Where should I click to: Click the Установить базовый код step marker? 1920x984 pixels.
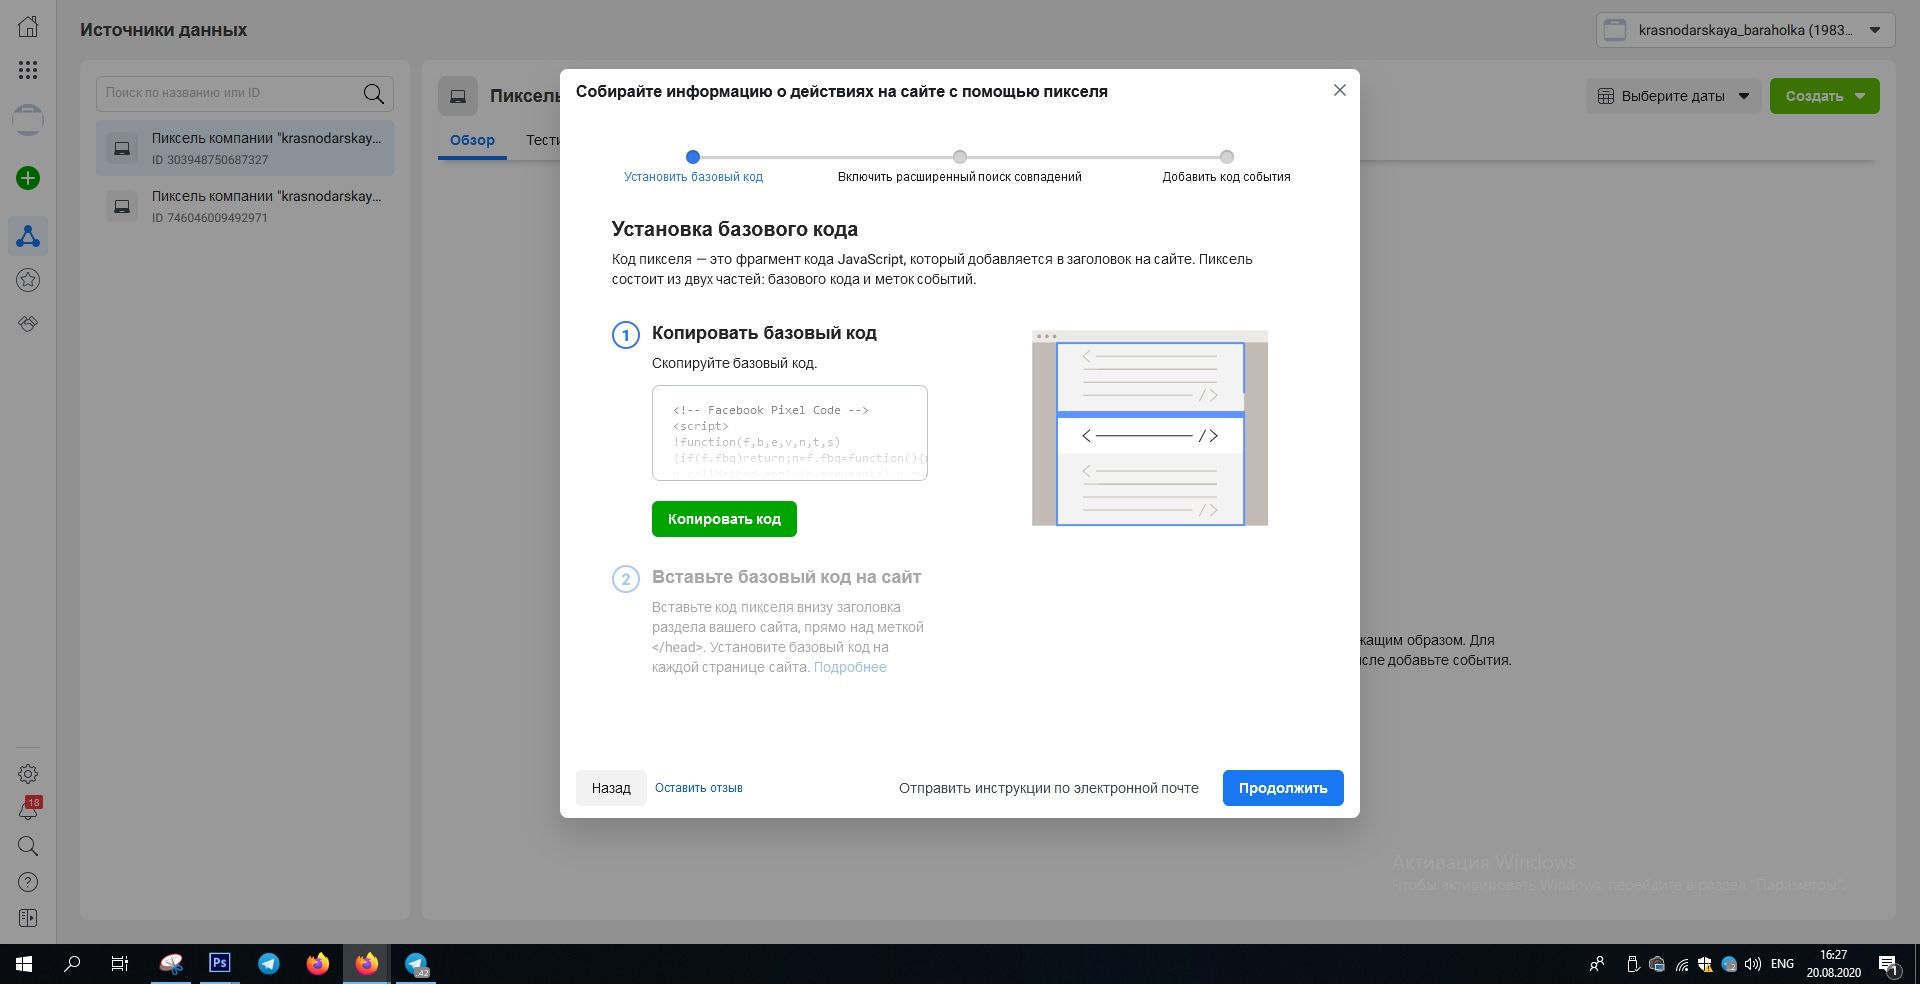coord(693,157)
